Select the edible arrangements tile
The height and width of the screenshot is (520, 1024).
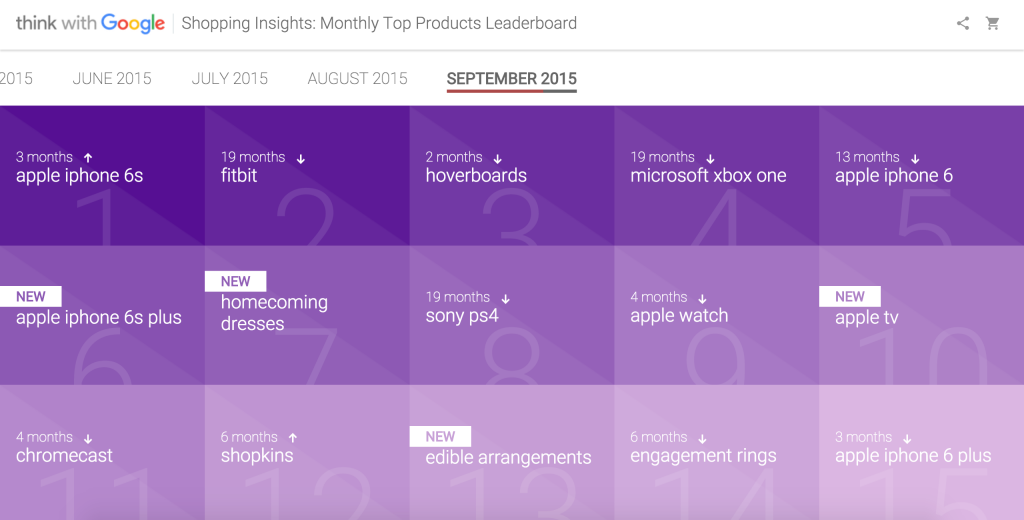click(512, 452)
